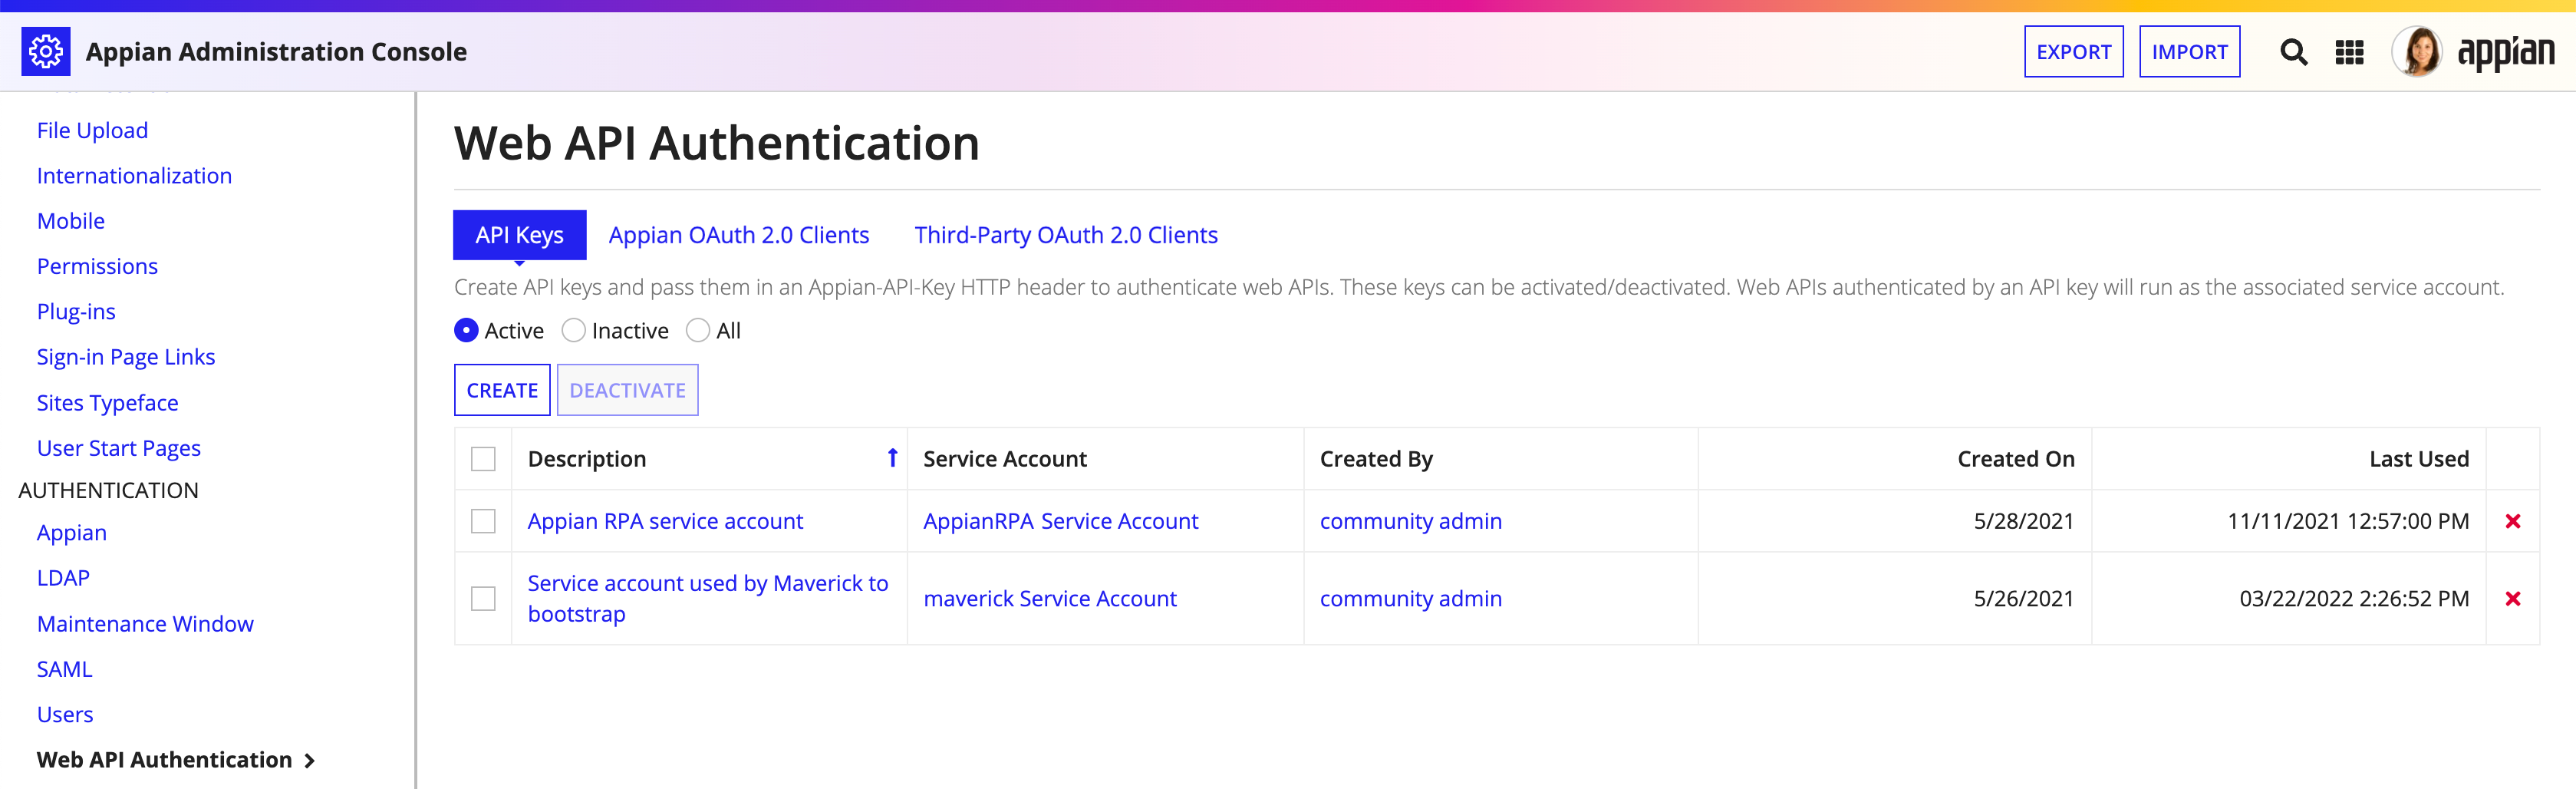2576x789 pixels.
Task: Open community admin in the Appian RPA row
Action: click(x=1410, y=521)
